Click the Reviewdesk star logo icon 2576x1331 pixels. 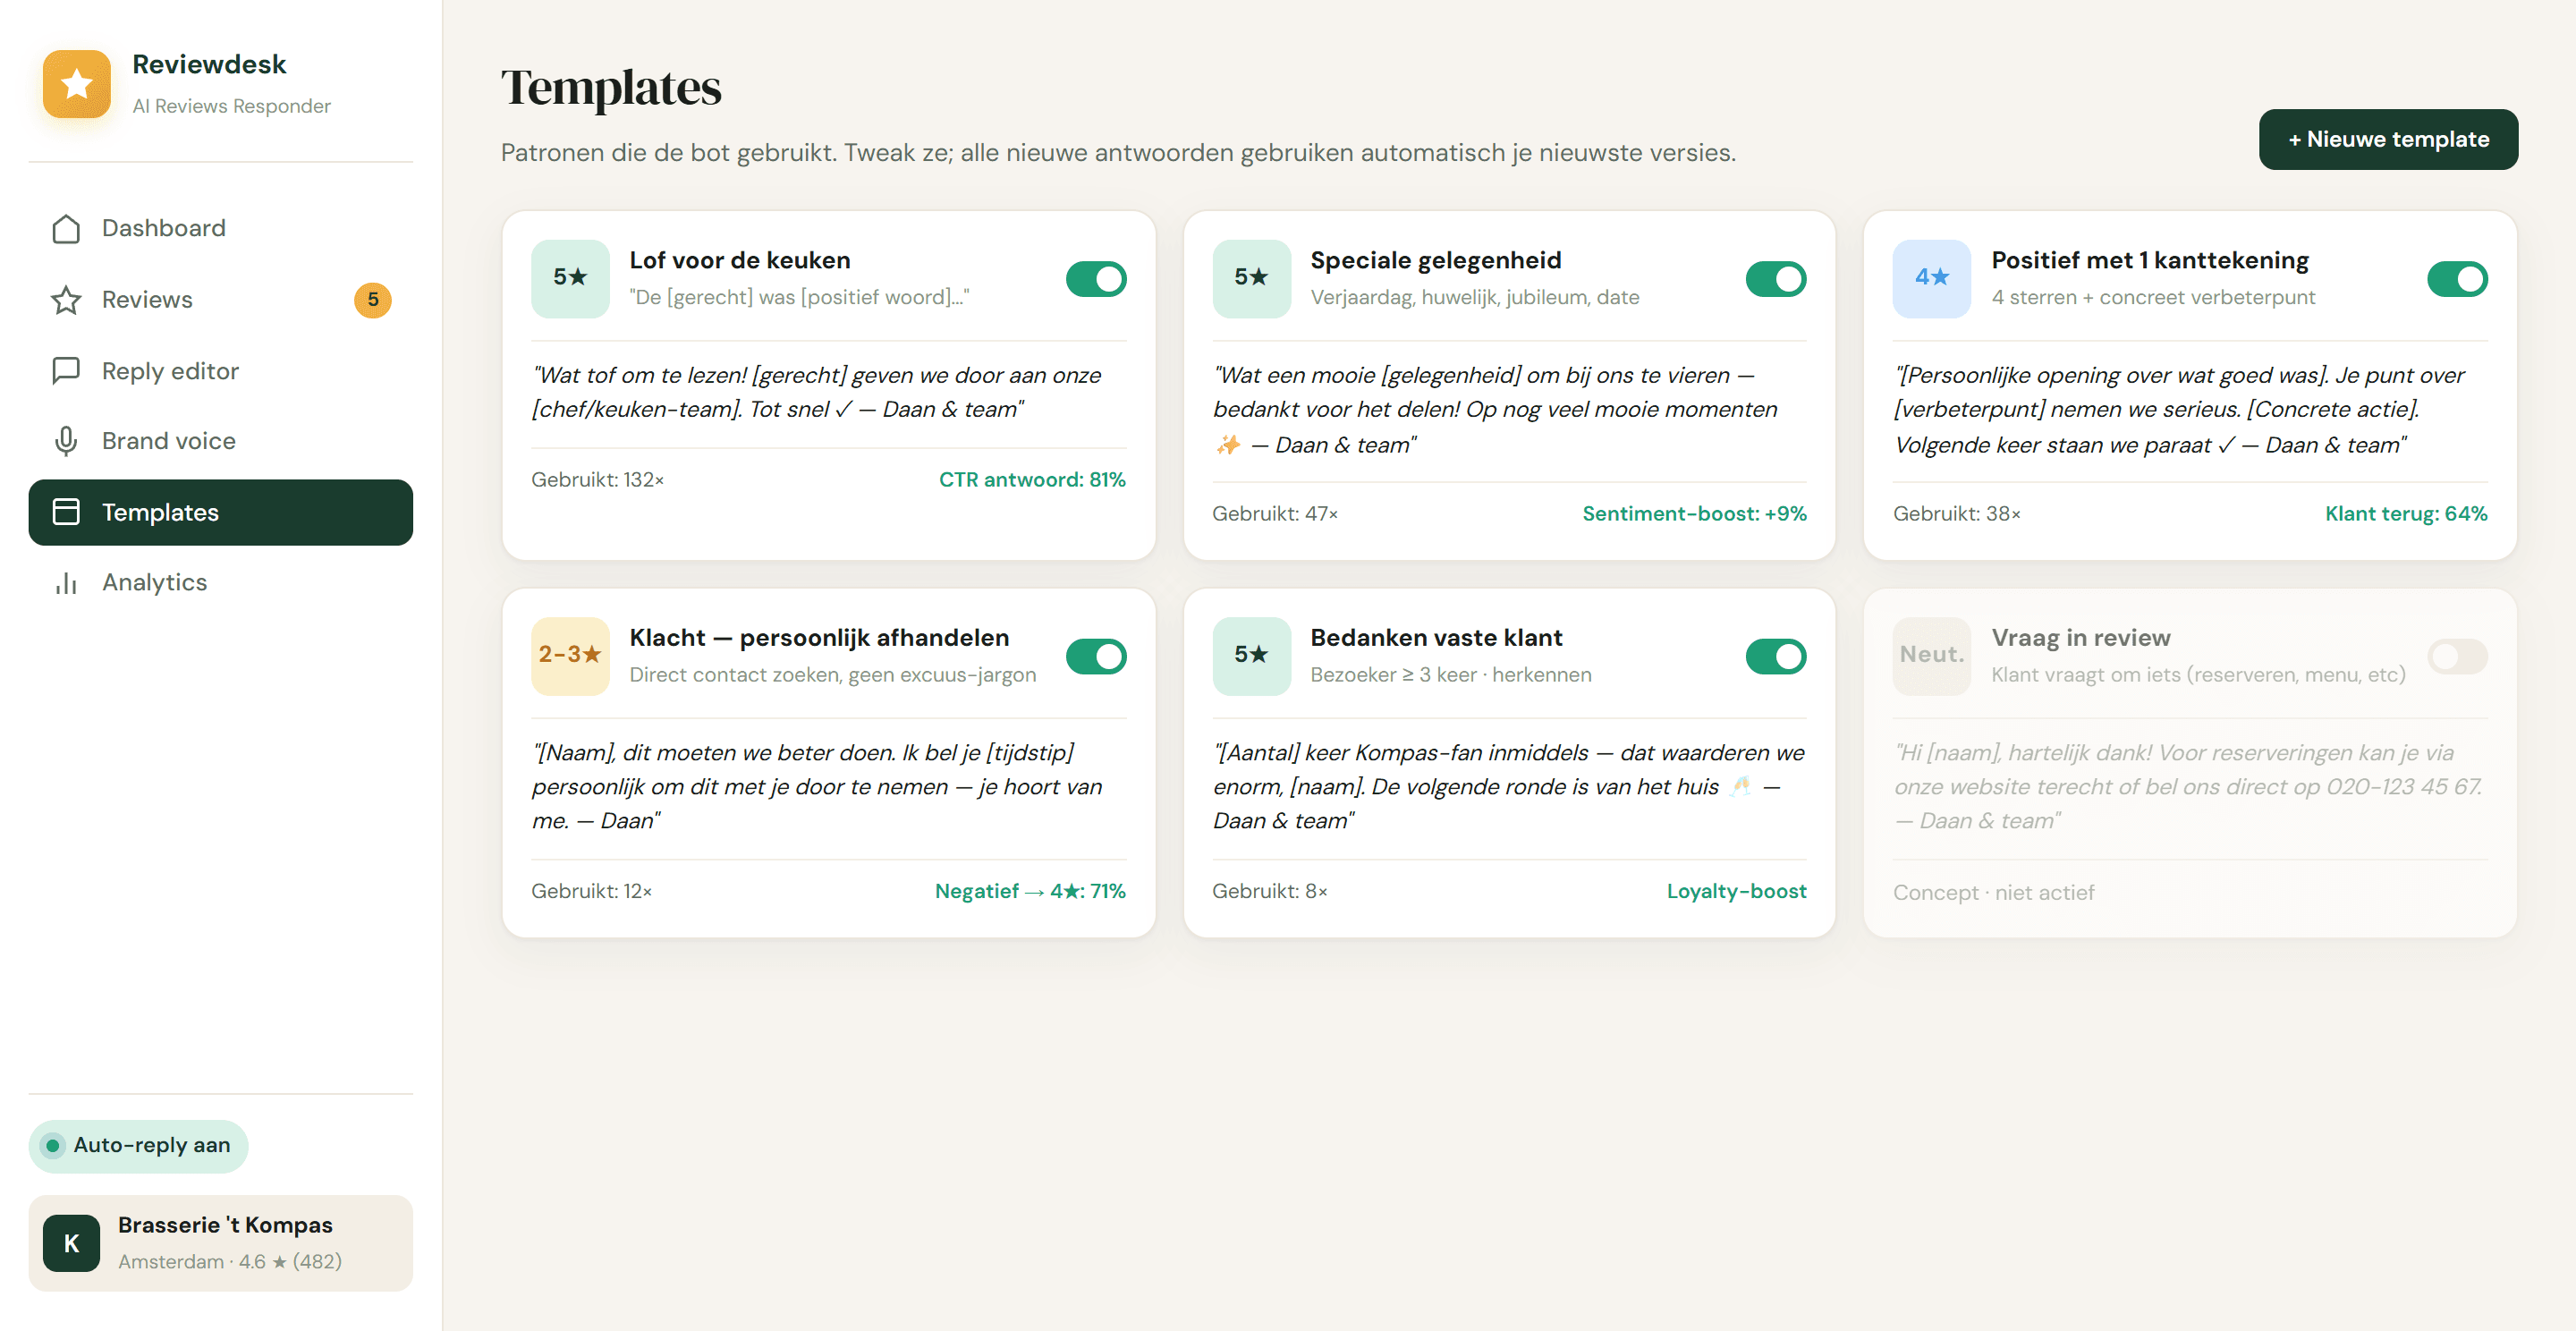pyautogui.click(x=76, y=84)
